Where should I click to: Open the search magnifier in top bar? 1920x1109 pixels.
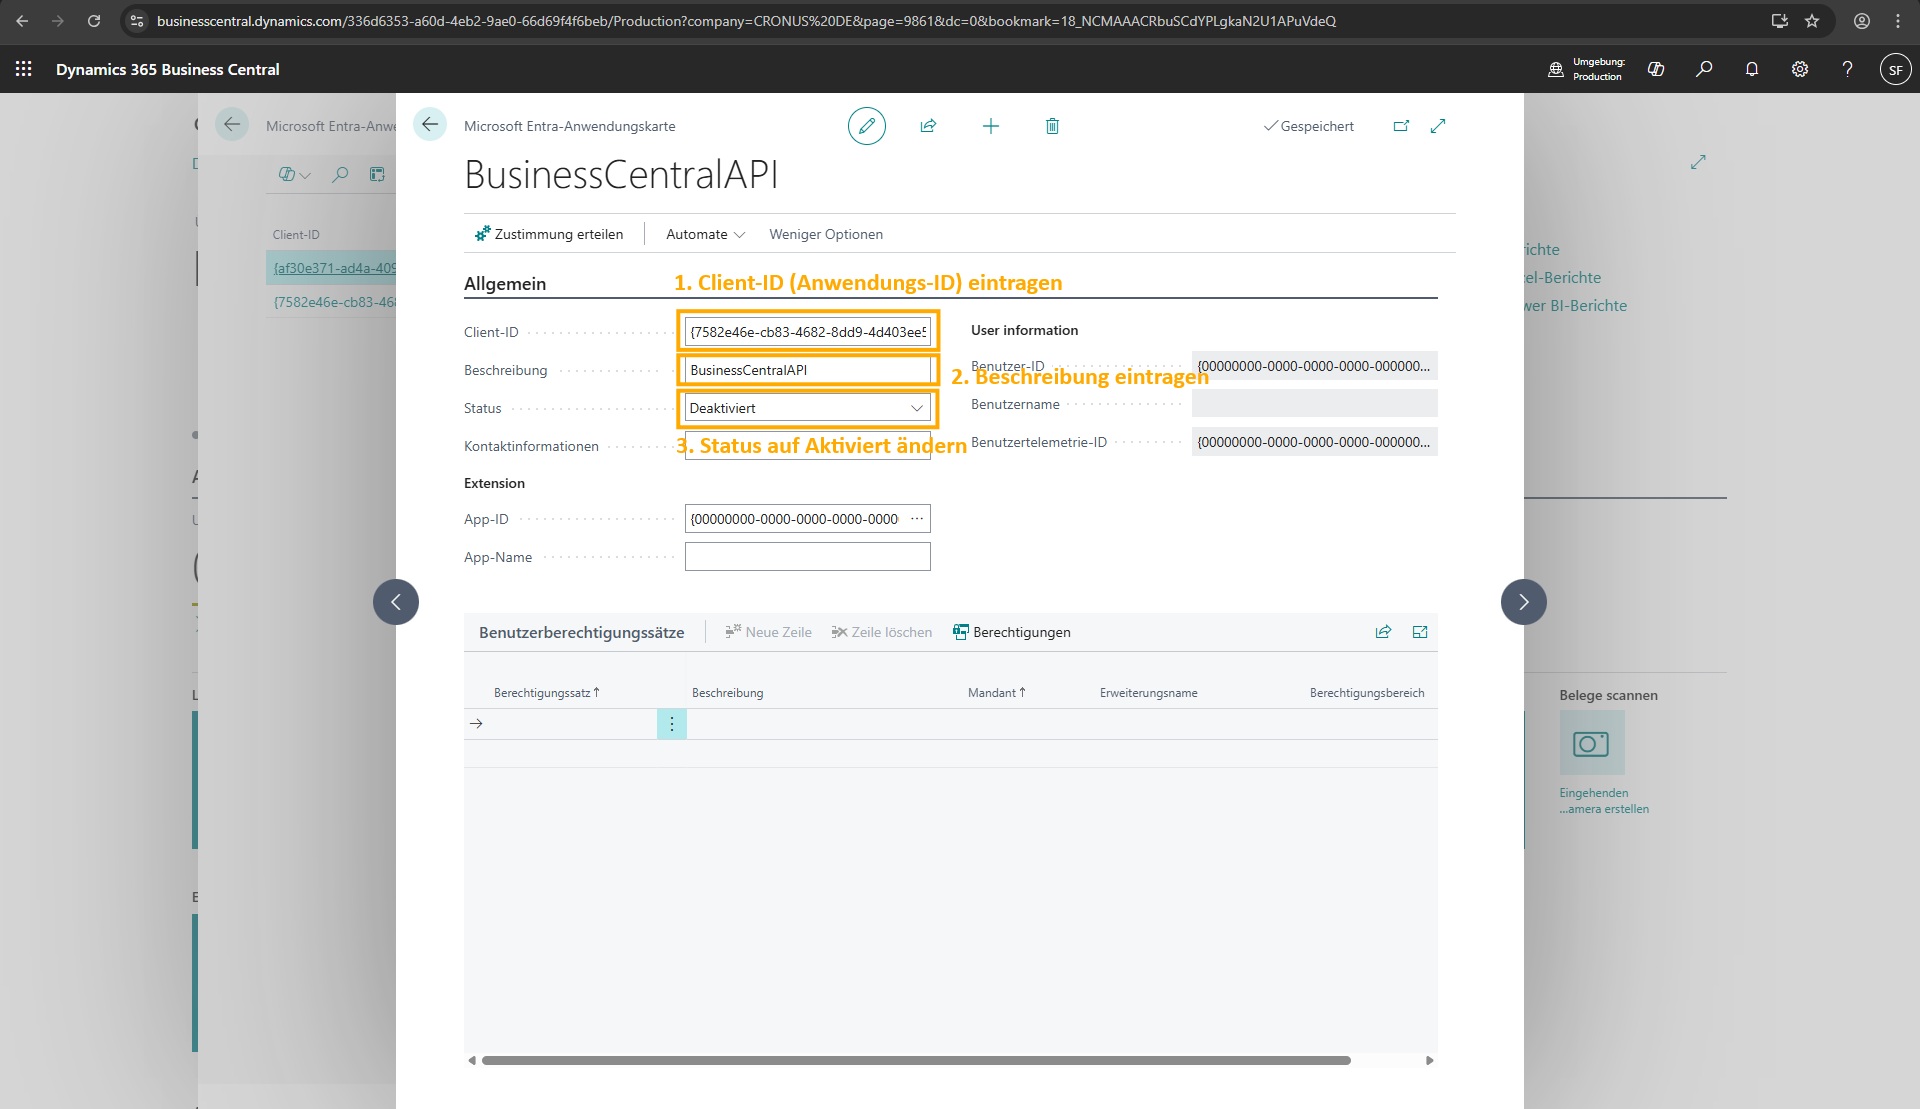[x=1704, y=69]
